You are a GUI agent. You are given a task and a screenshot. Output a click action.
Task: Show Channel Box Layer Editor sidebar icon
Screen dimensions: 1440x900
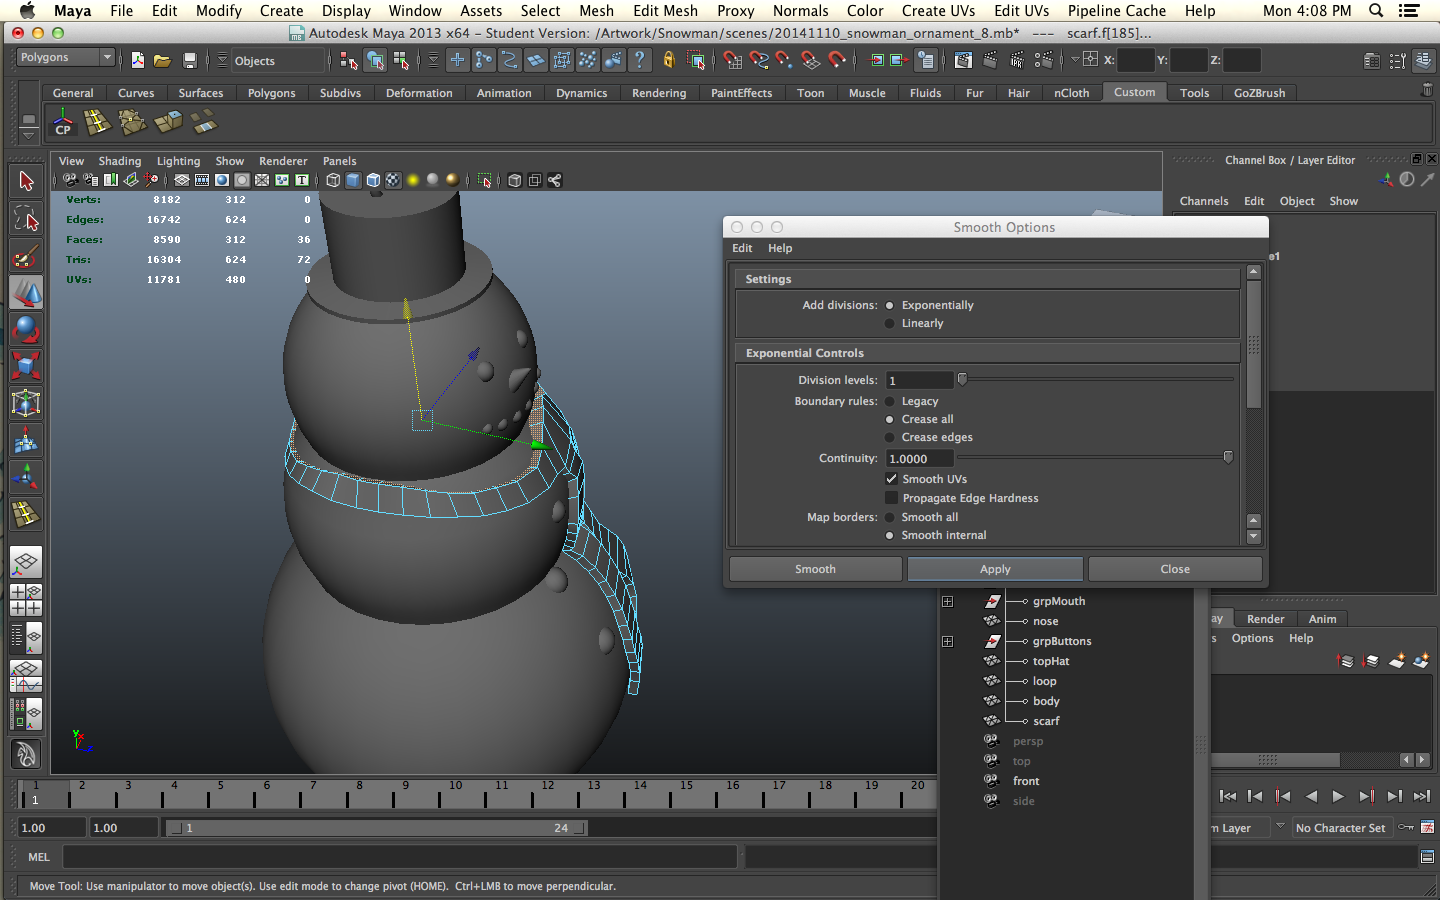point(1423,61)
